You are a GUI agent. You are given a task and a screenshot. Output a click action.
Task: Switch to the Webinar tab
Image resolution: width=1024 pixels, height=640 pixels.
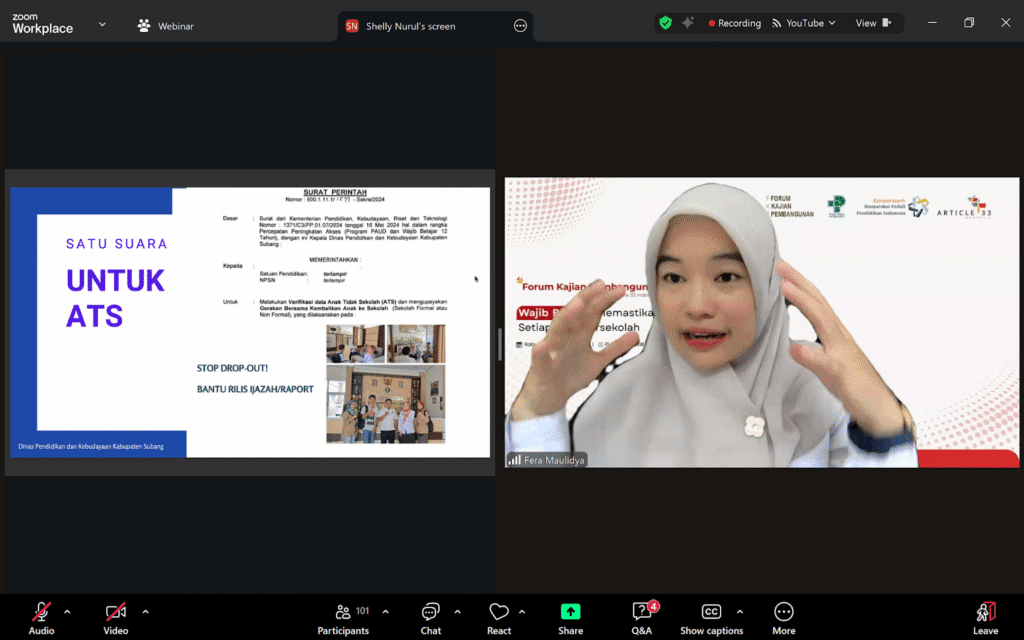pyautogui.click(x=165, y=25)
